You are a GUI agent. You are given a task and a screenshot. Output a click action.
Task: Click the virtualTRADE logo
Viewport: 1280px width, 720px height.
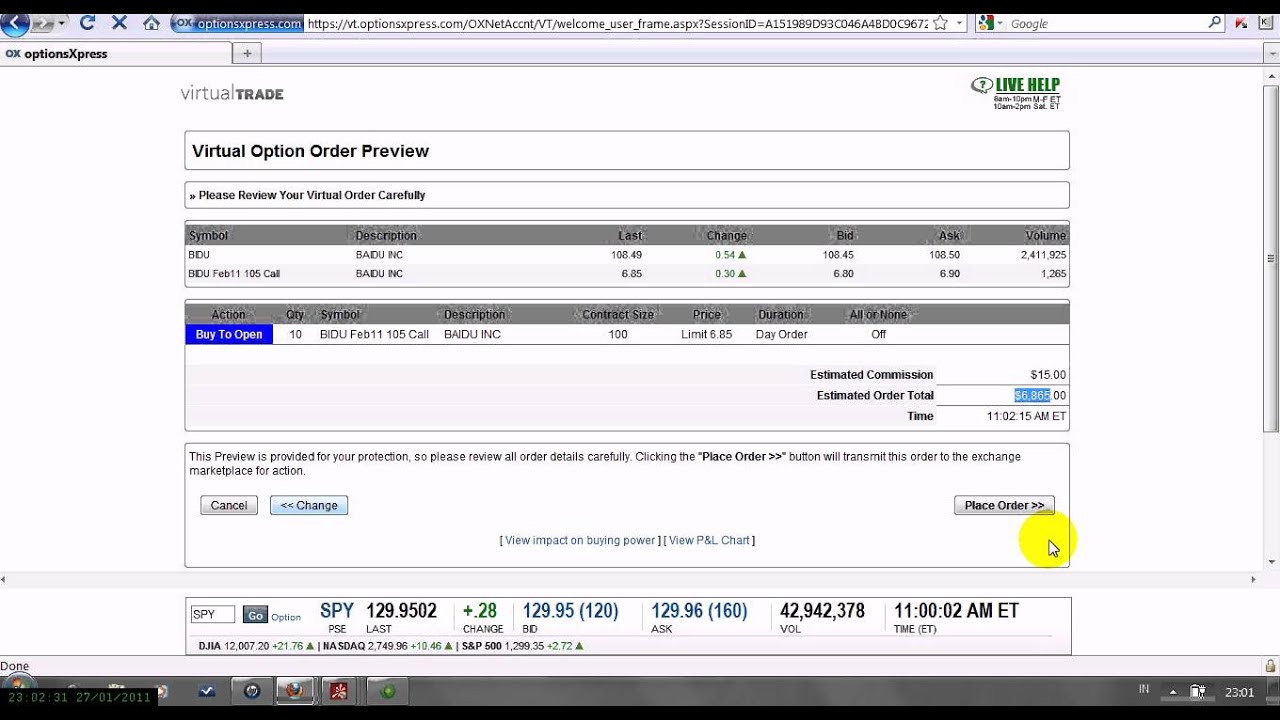[x=232, y=93]
